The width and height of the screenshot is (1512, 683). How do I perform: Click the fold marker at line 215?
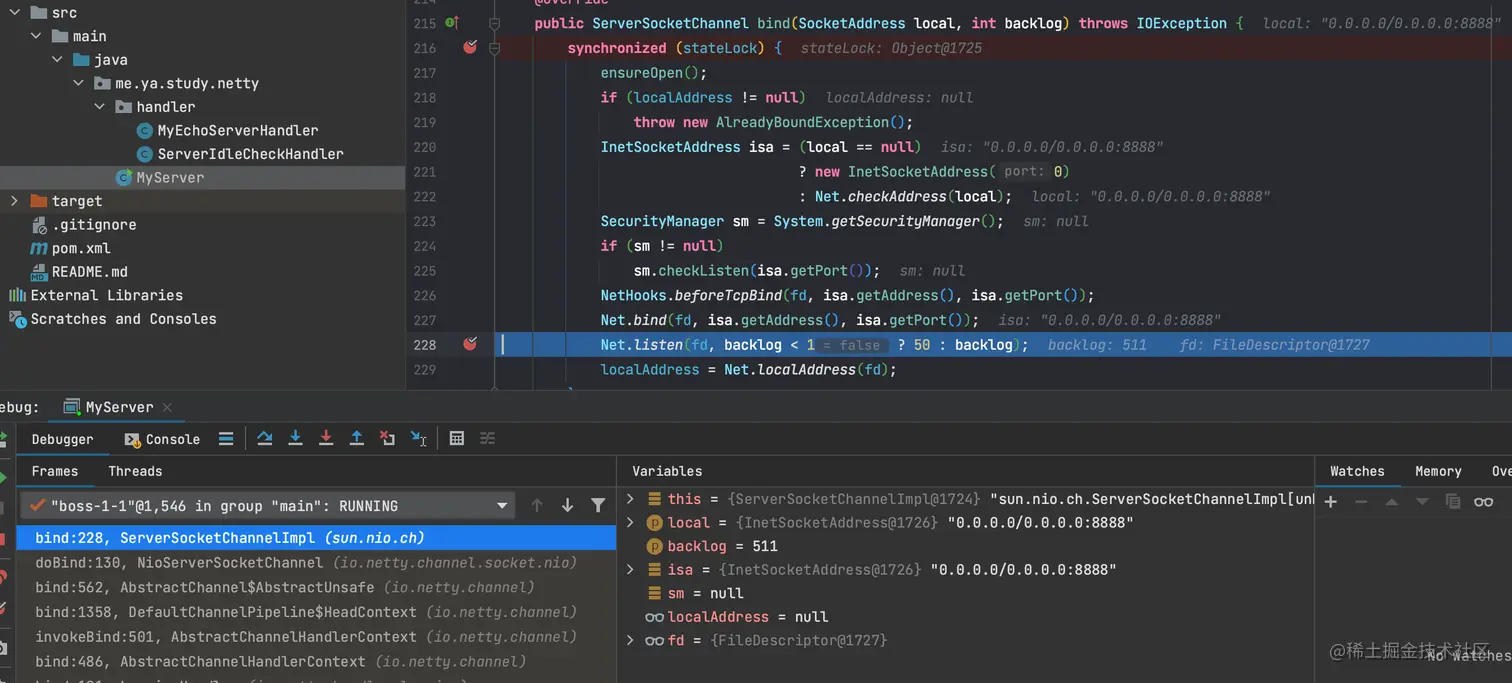pyautogui.click(x=494, y=23)
